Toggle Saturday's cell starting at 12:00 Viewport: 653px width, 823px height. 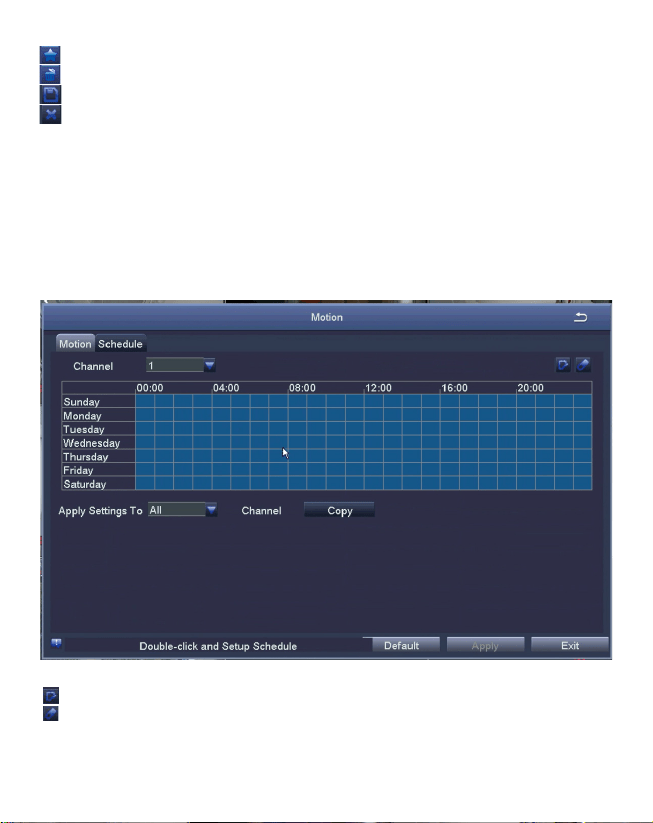pos(374,483)
